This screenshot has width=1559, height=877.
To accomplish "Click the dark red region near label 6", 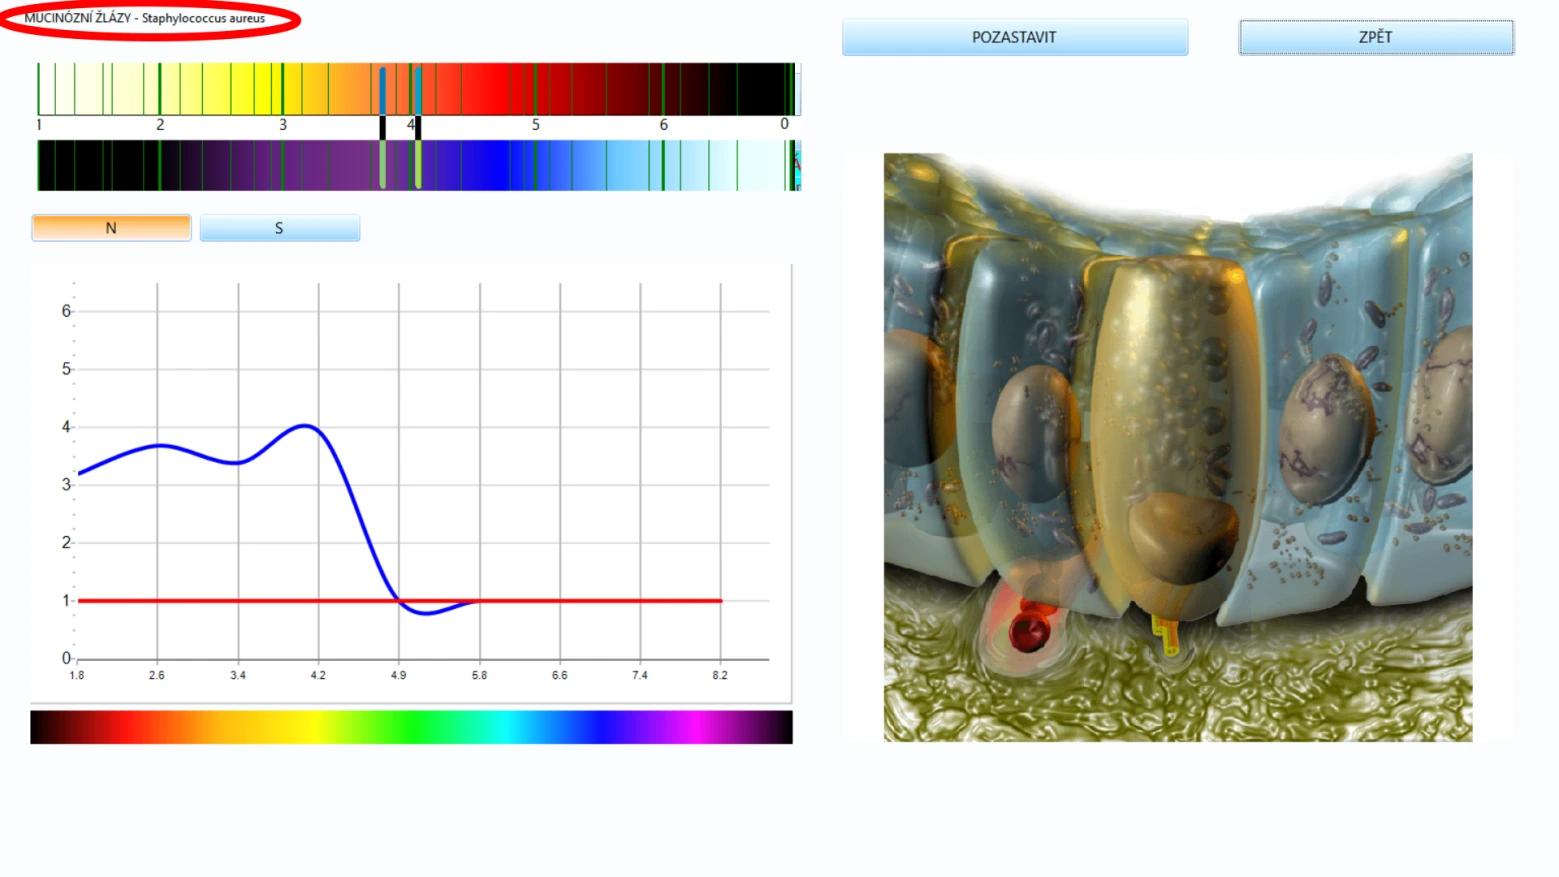I will coord(640,89).
